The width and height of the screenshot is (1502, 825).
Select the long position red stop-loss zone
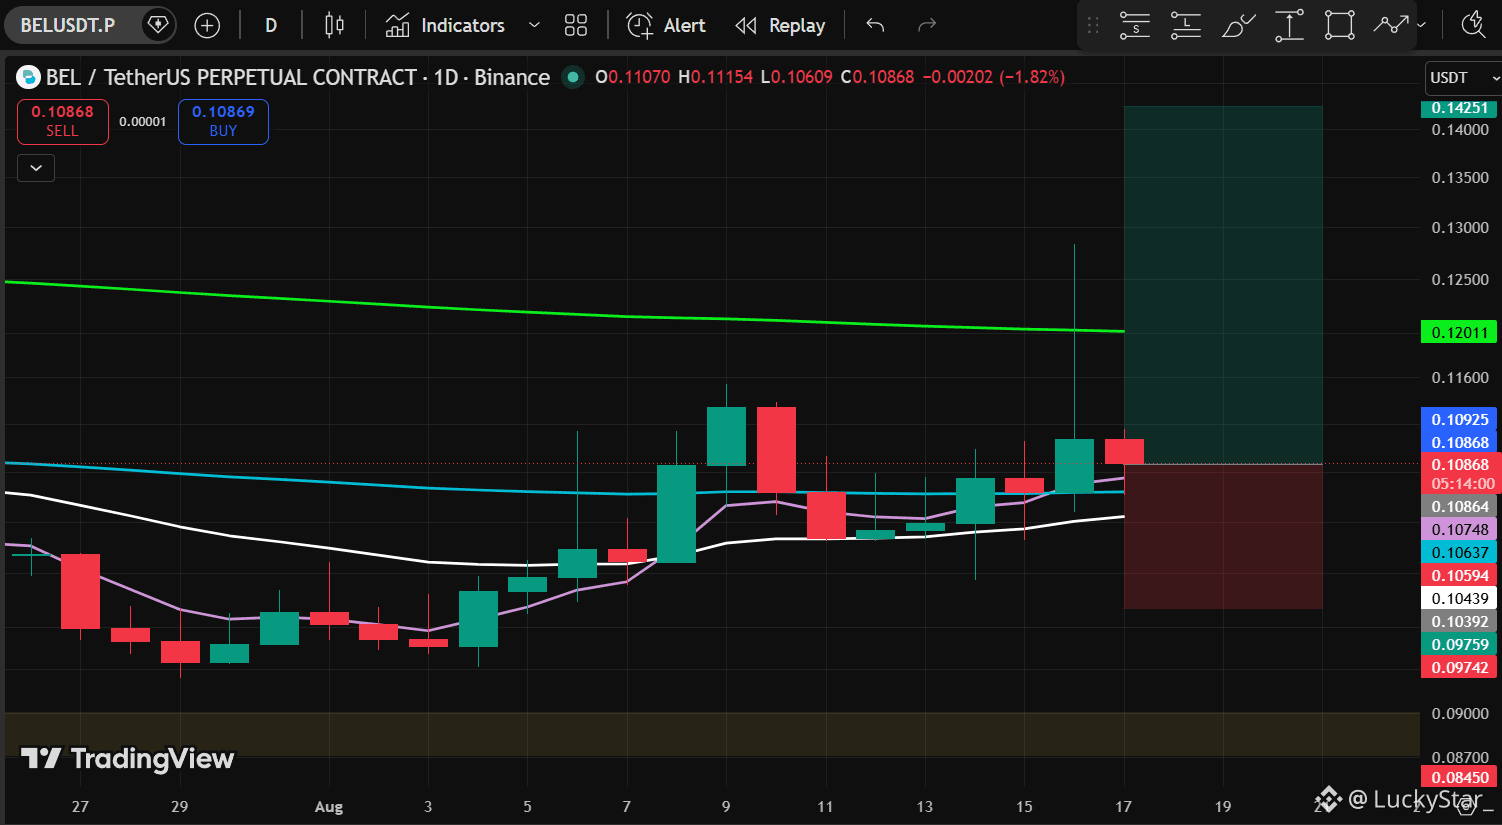coord(1223,537)
